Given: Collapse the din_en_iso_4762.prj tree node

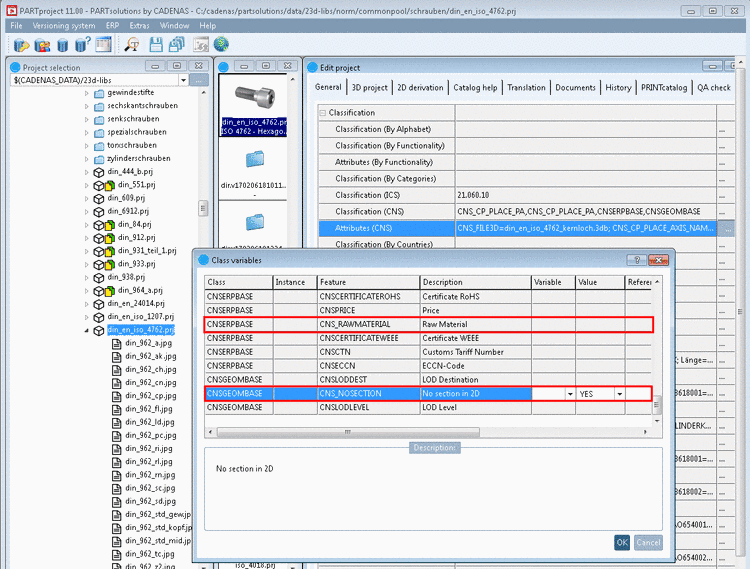Looking at the screenshot, I should (x=87, y=330).
